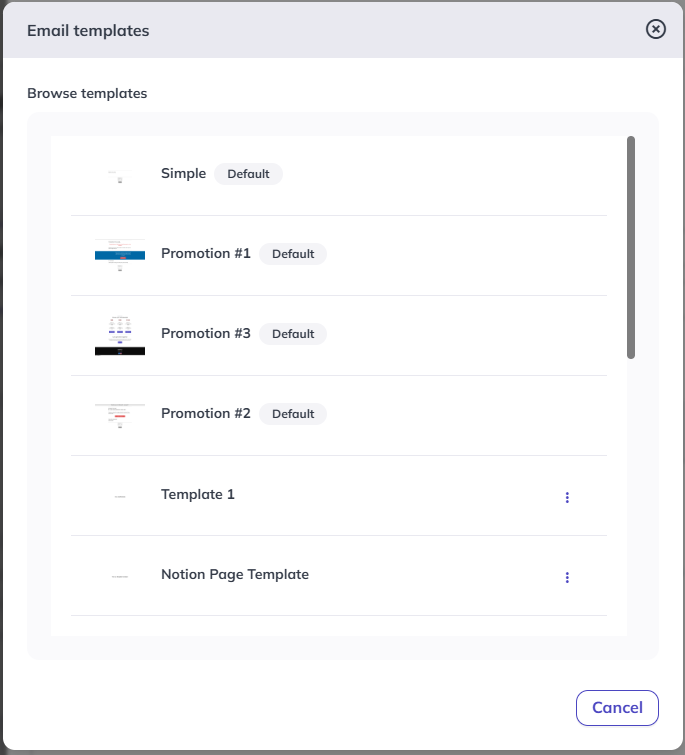
Task: Click the Promotion #1 preview thumbnail
Action: 120,255
